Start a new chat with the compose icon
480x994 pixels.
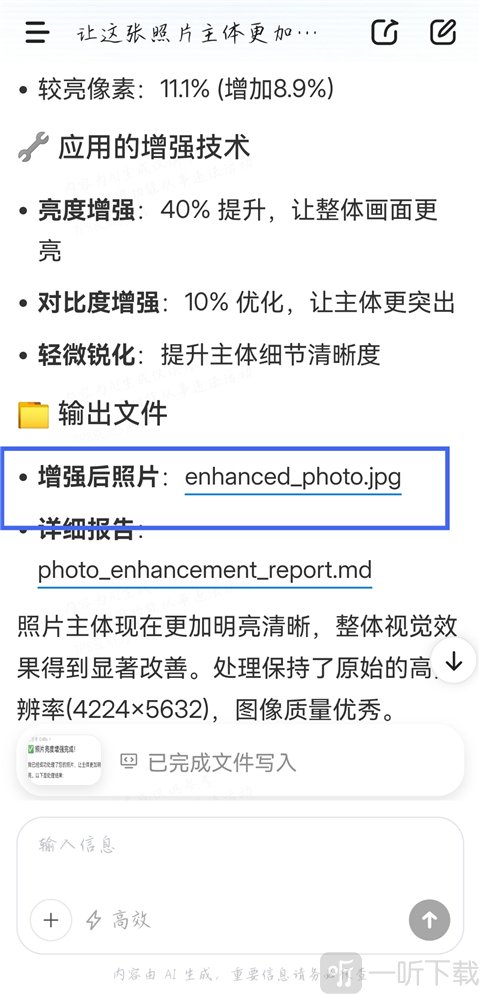point(443,32)
